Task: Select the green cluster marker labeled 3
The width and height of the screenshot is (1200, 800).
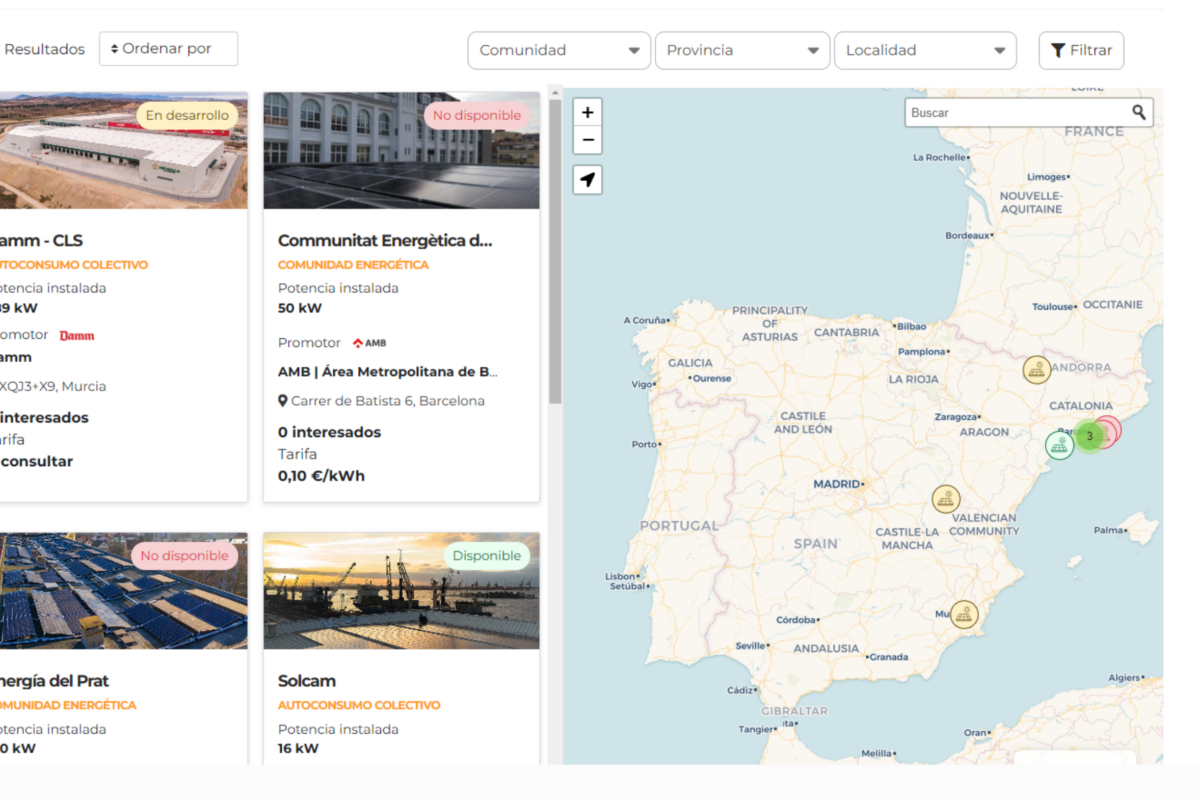Action: pos(1090,437)
